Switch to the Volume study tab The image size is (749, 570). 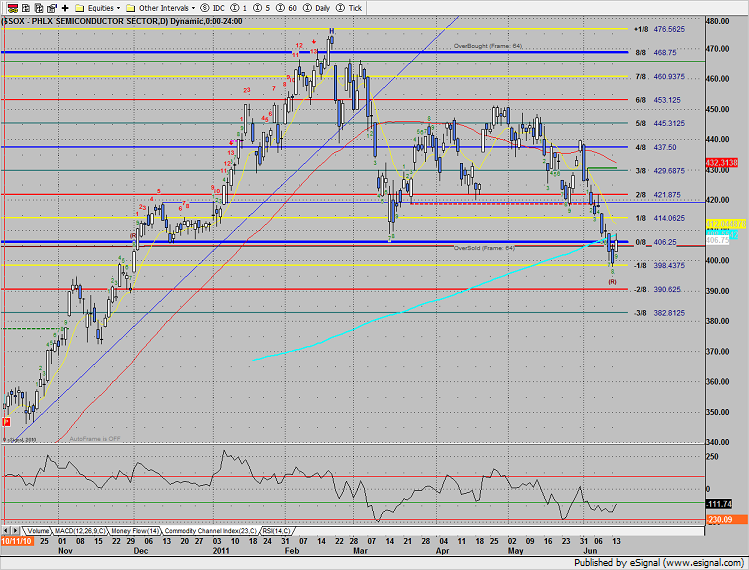37,531
